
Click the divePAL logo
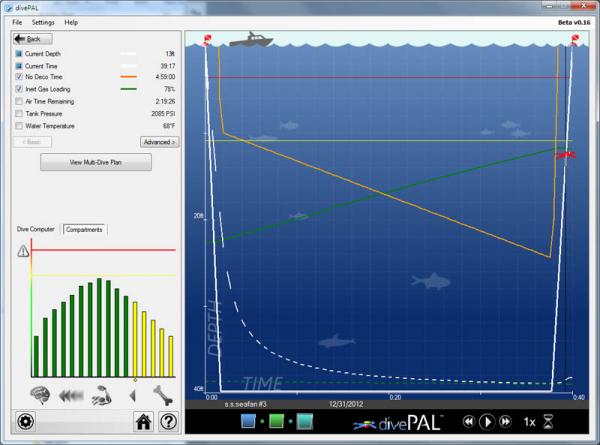398,423
